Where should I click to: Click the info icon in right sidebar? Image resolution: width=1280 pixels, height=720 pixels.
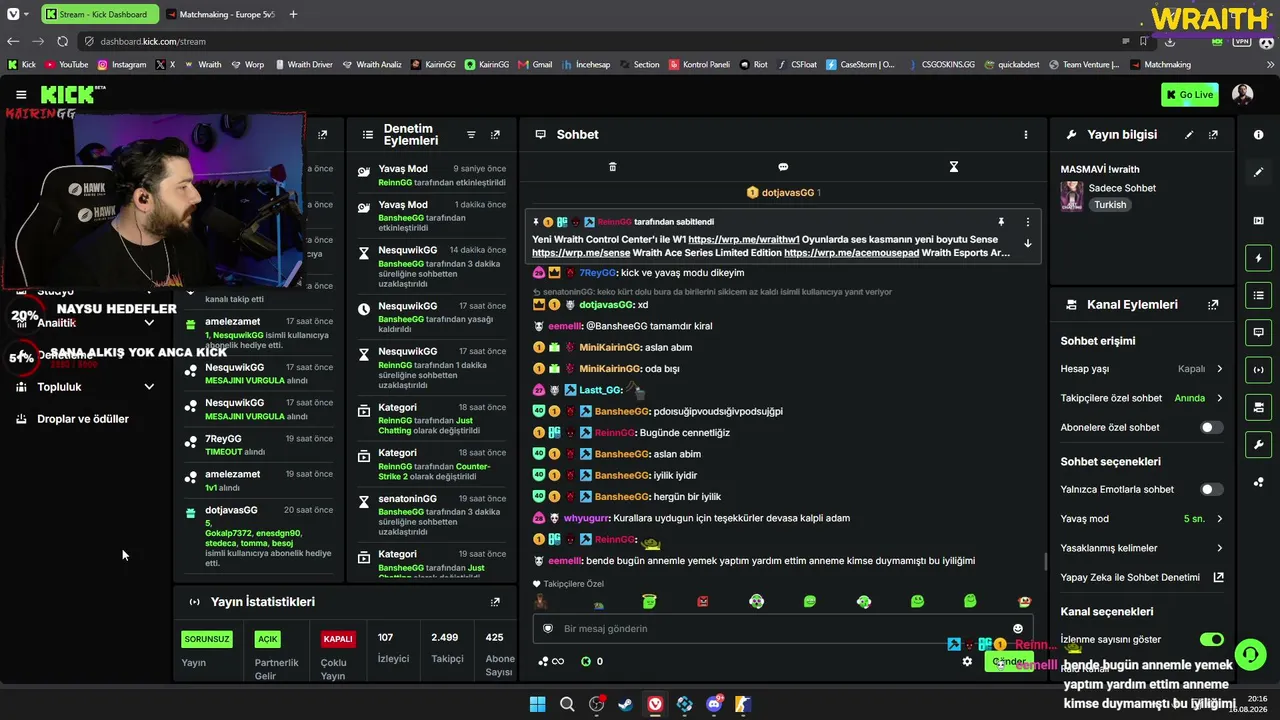click(x=1258, y=135)
